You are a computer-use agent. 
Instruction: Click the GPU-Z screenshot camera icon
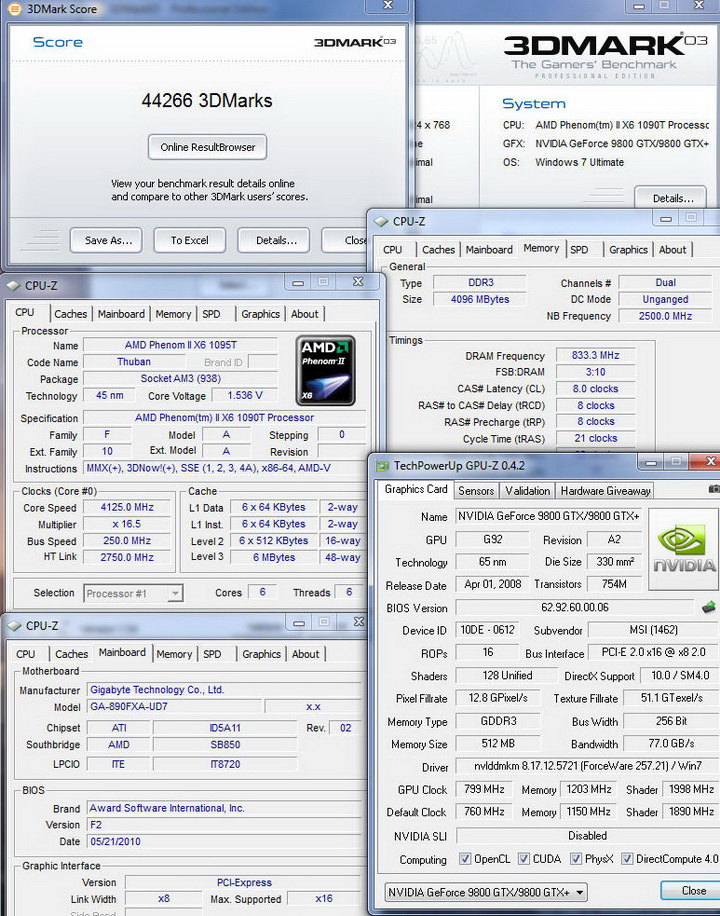coord(714,488)
